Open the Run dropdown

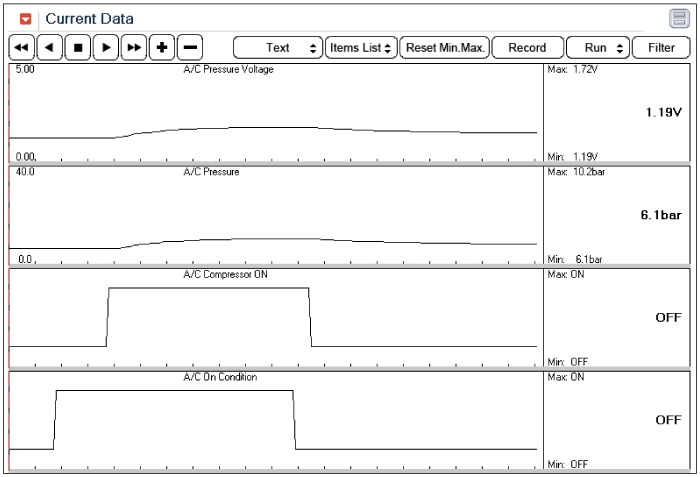[598, 48]
